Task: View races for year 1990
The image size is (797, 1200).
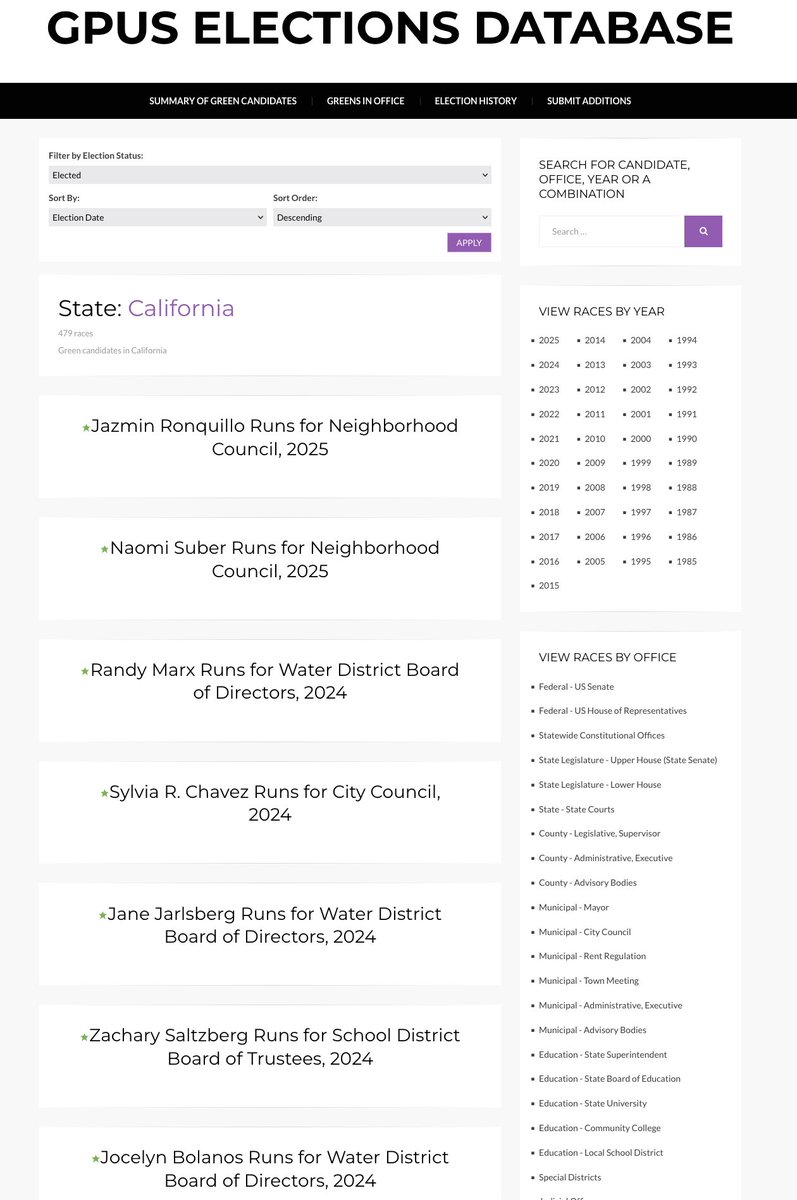Action: pyautogui.click(x=686, y=438)
